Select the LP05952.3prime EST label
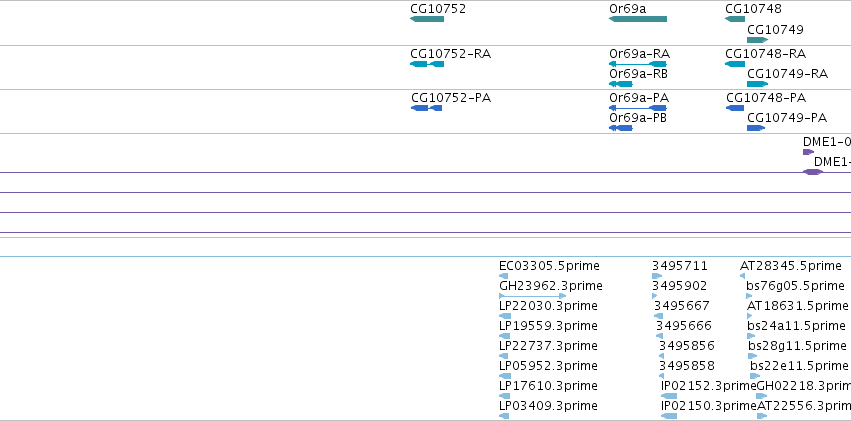This screenshot has width=851, height=421. [548, 366]
